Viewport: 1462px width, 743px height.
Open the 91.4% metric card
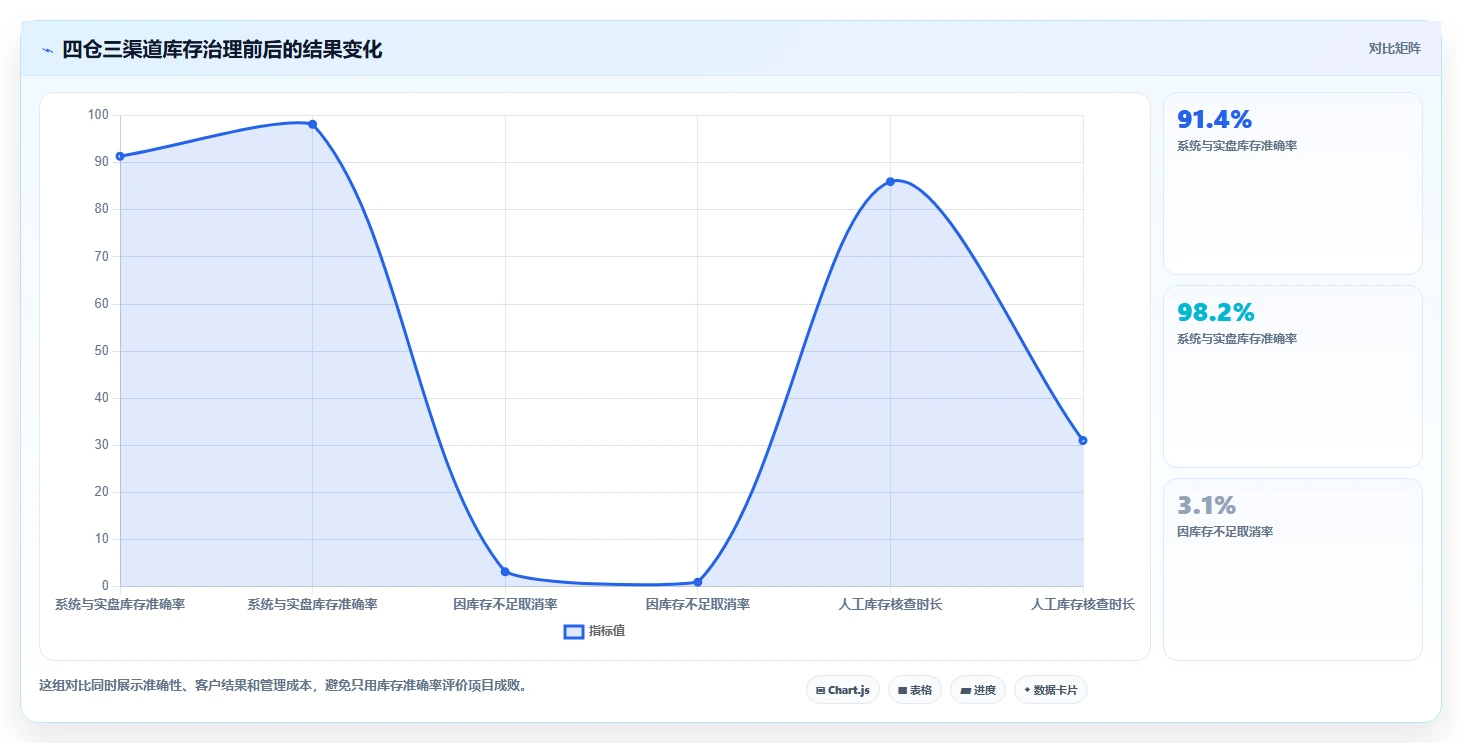tap(1292, 183)
